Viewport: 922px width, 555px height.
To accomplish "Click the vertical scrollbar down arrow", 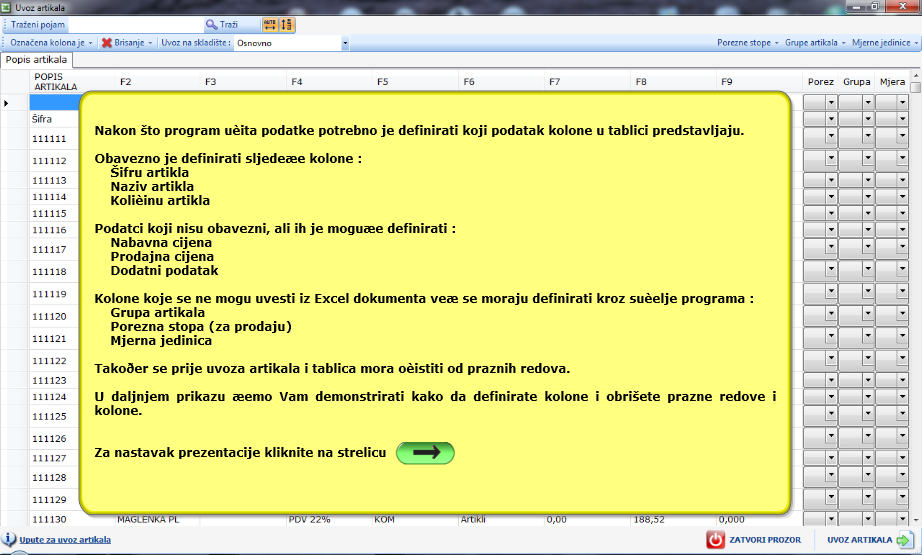I will point(916,520).
